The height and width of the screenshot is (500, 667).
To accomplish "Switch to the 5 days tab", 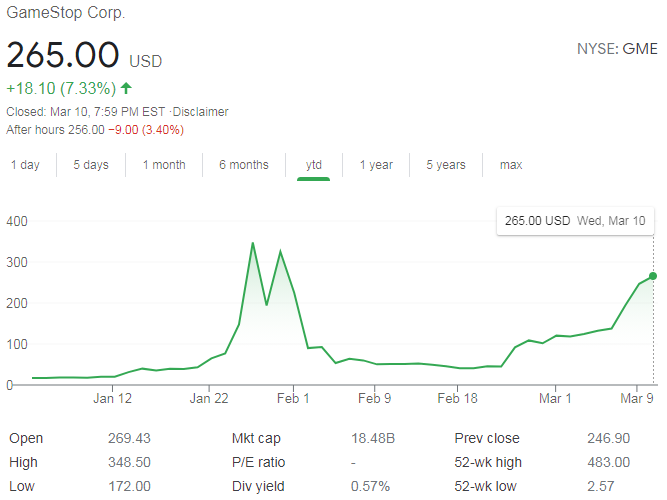I will (91, 165).
